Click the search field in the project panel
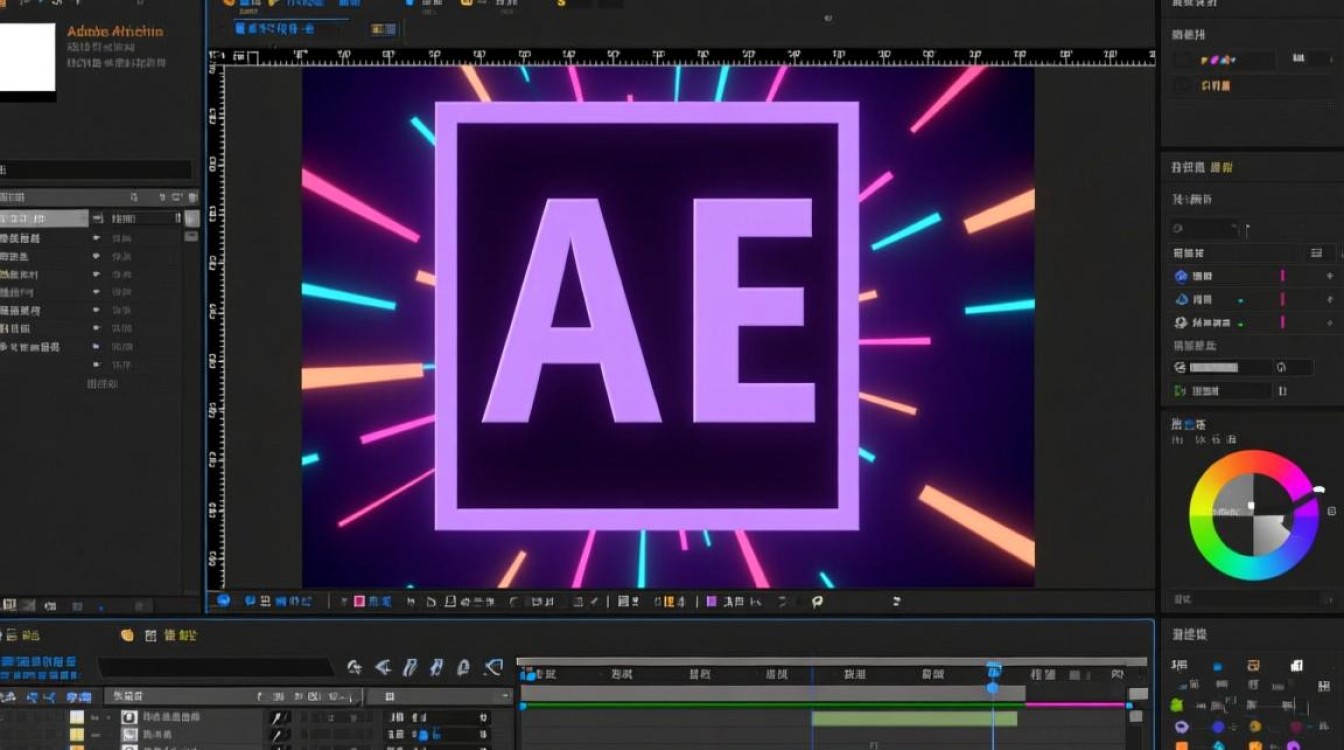The width and height of the screenshot is (1344, 750). click(x=95, y=170)
